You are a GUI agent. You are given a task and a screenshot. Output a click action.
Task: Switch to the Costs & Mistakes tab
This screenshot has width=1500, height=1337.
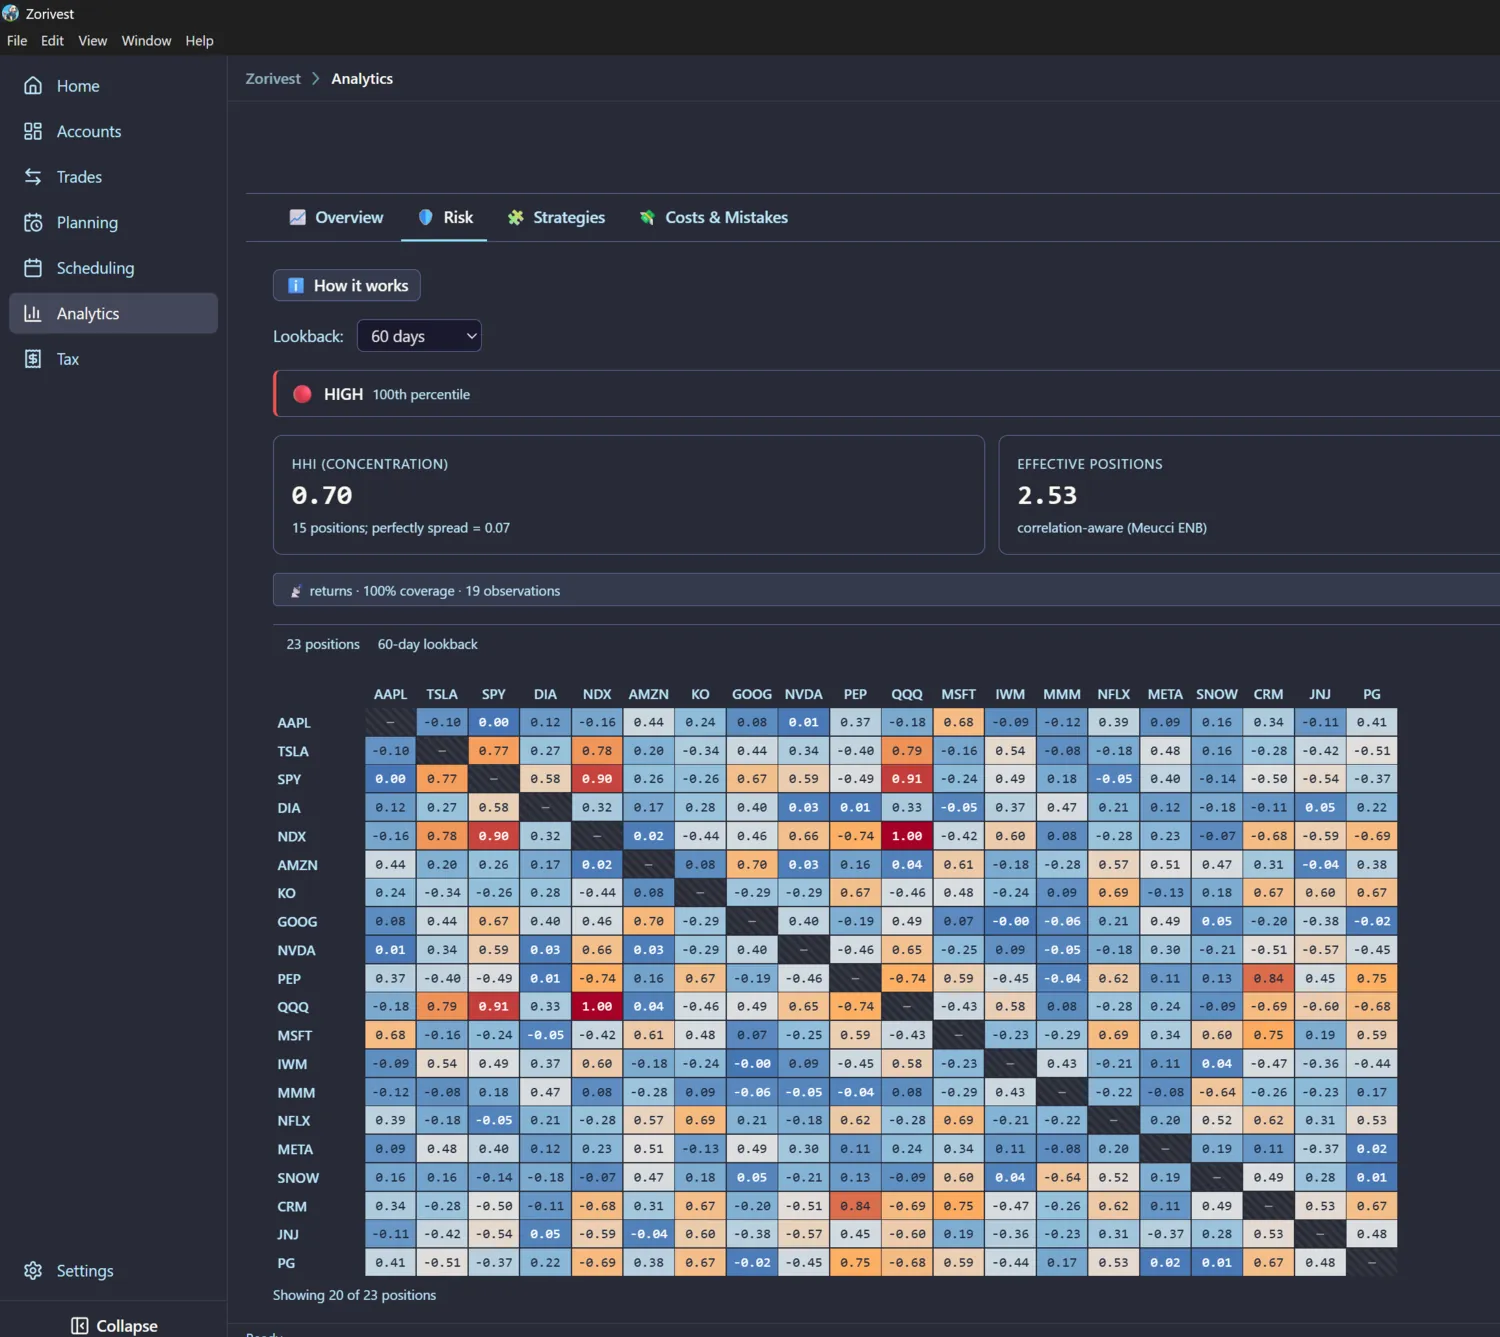714,217
